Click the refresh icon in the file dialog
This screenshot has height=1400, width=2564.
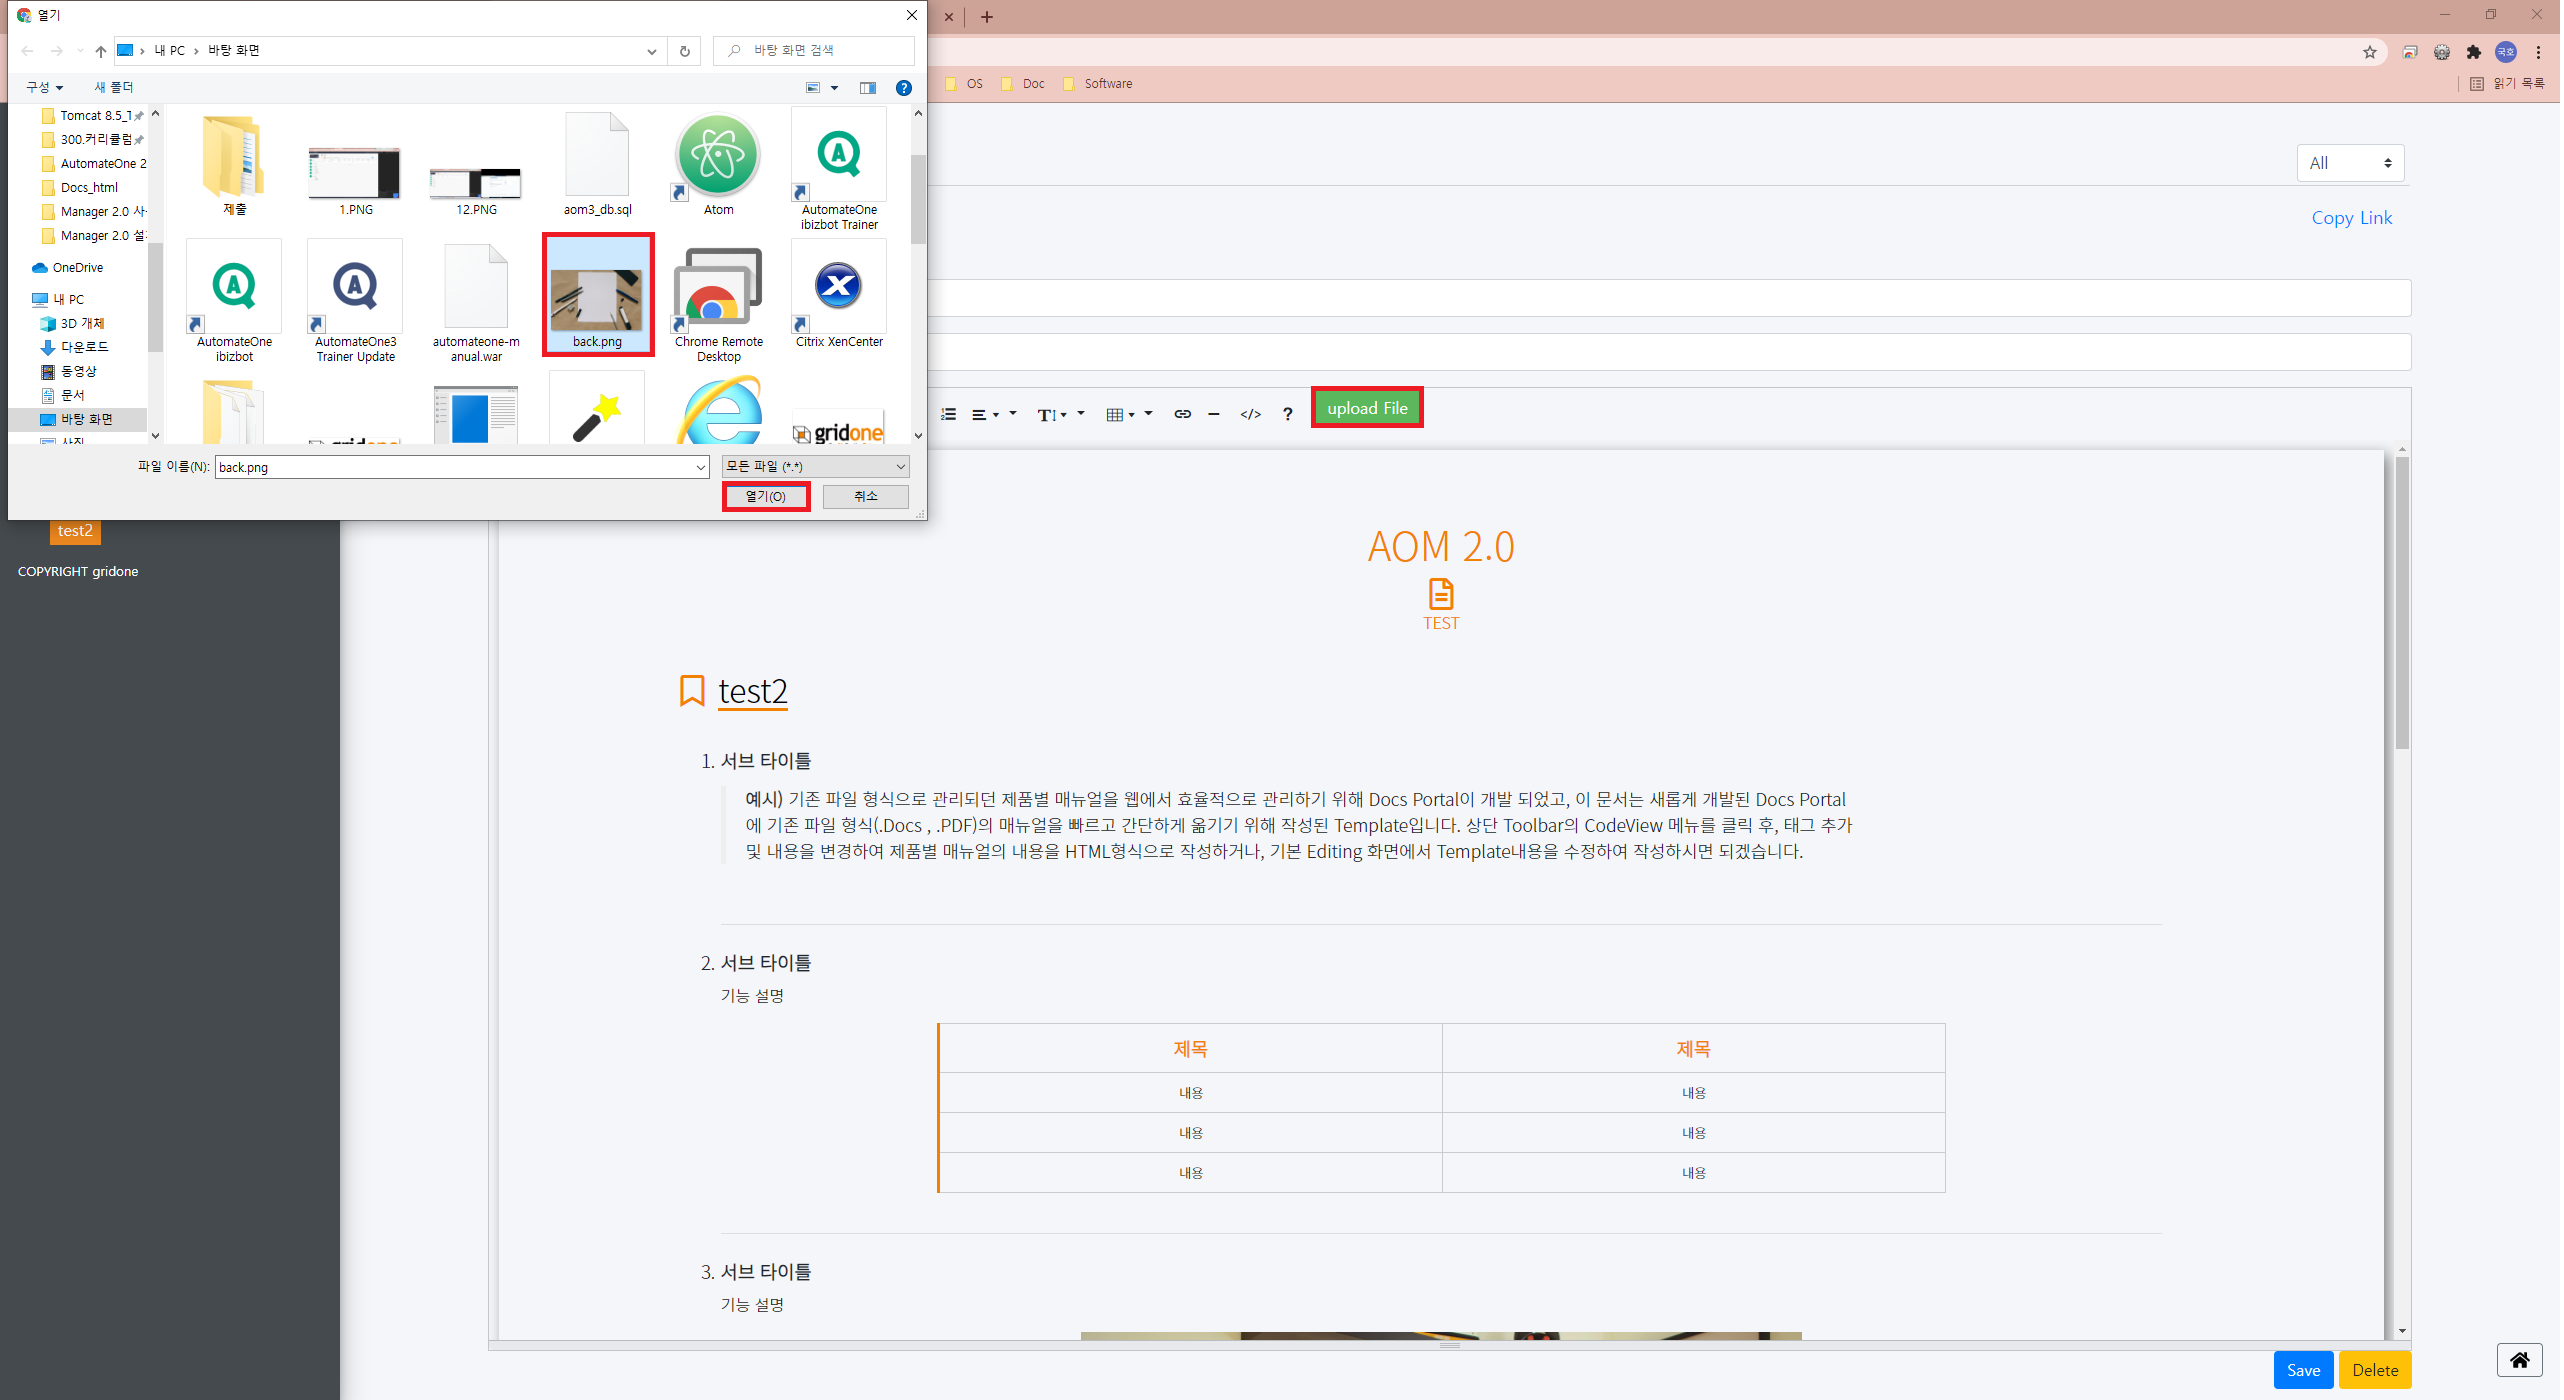pyautogui.click(x=685, y=51)
